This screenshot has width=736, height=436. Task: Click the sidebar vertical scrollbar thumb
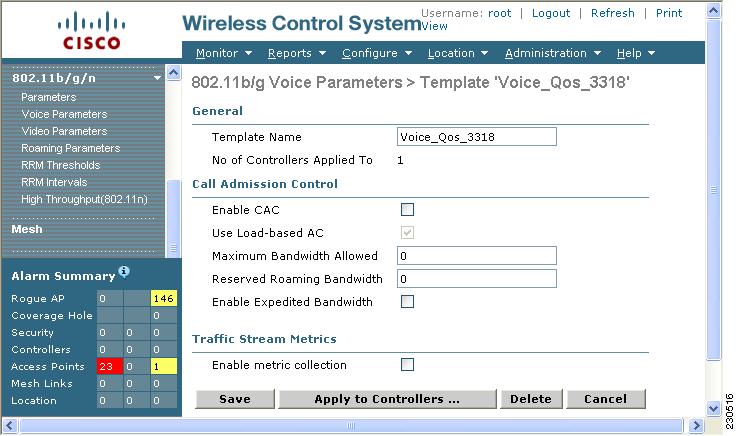[x=174, y=218]
